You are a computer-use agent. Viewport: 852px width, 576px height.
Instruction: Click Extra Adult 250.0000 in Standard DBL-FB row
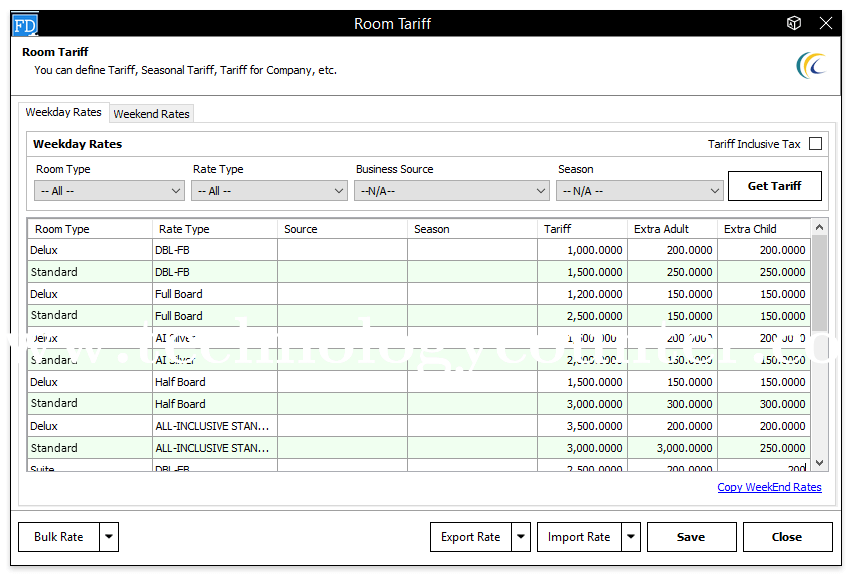tap(672, 272)
